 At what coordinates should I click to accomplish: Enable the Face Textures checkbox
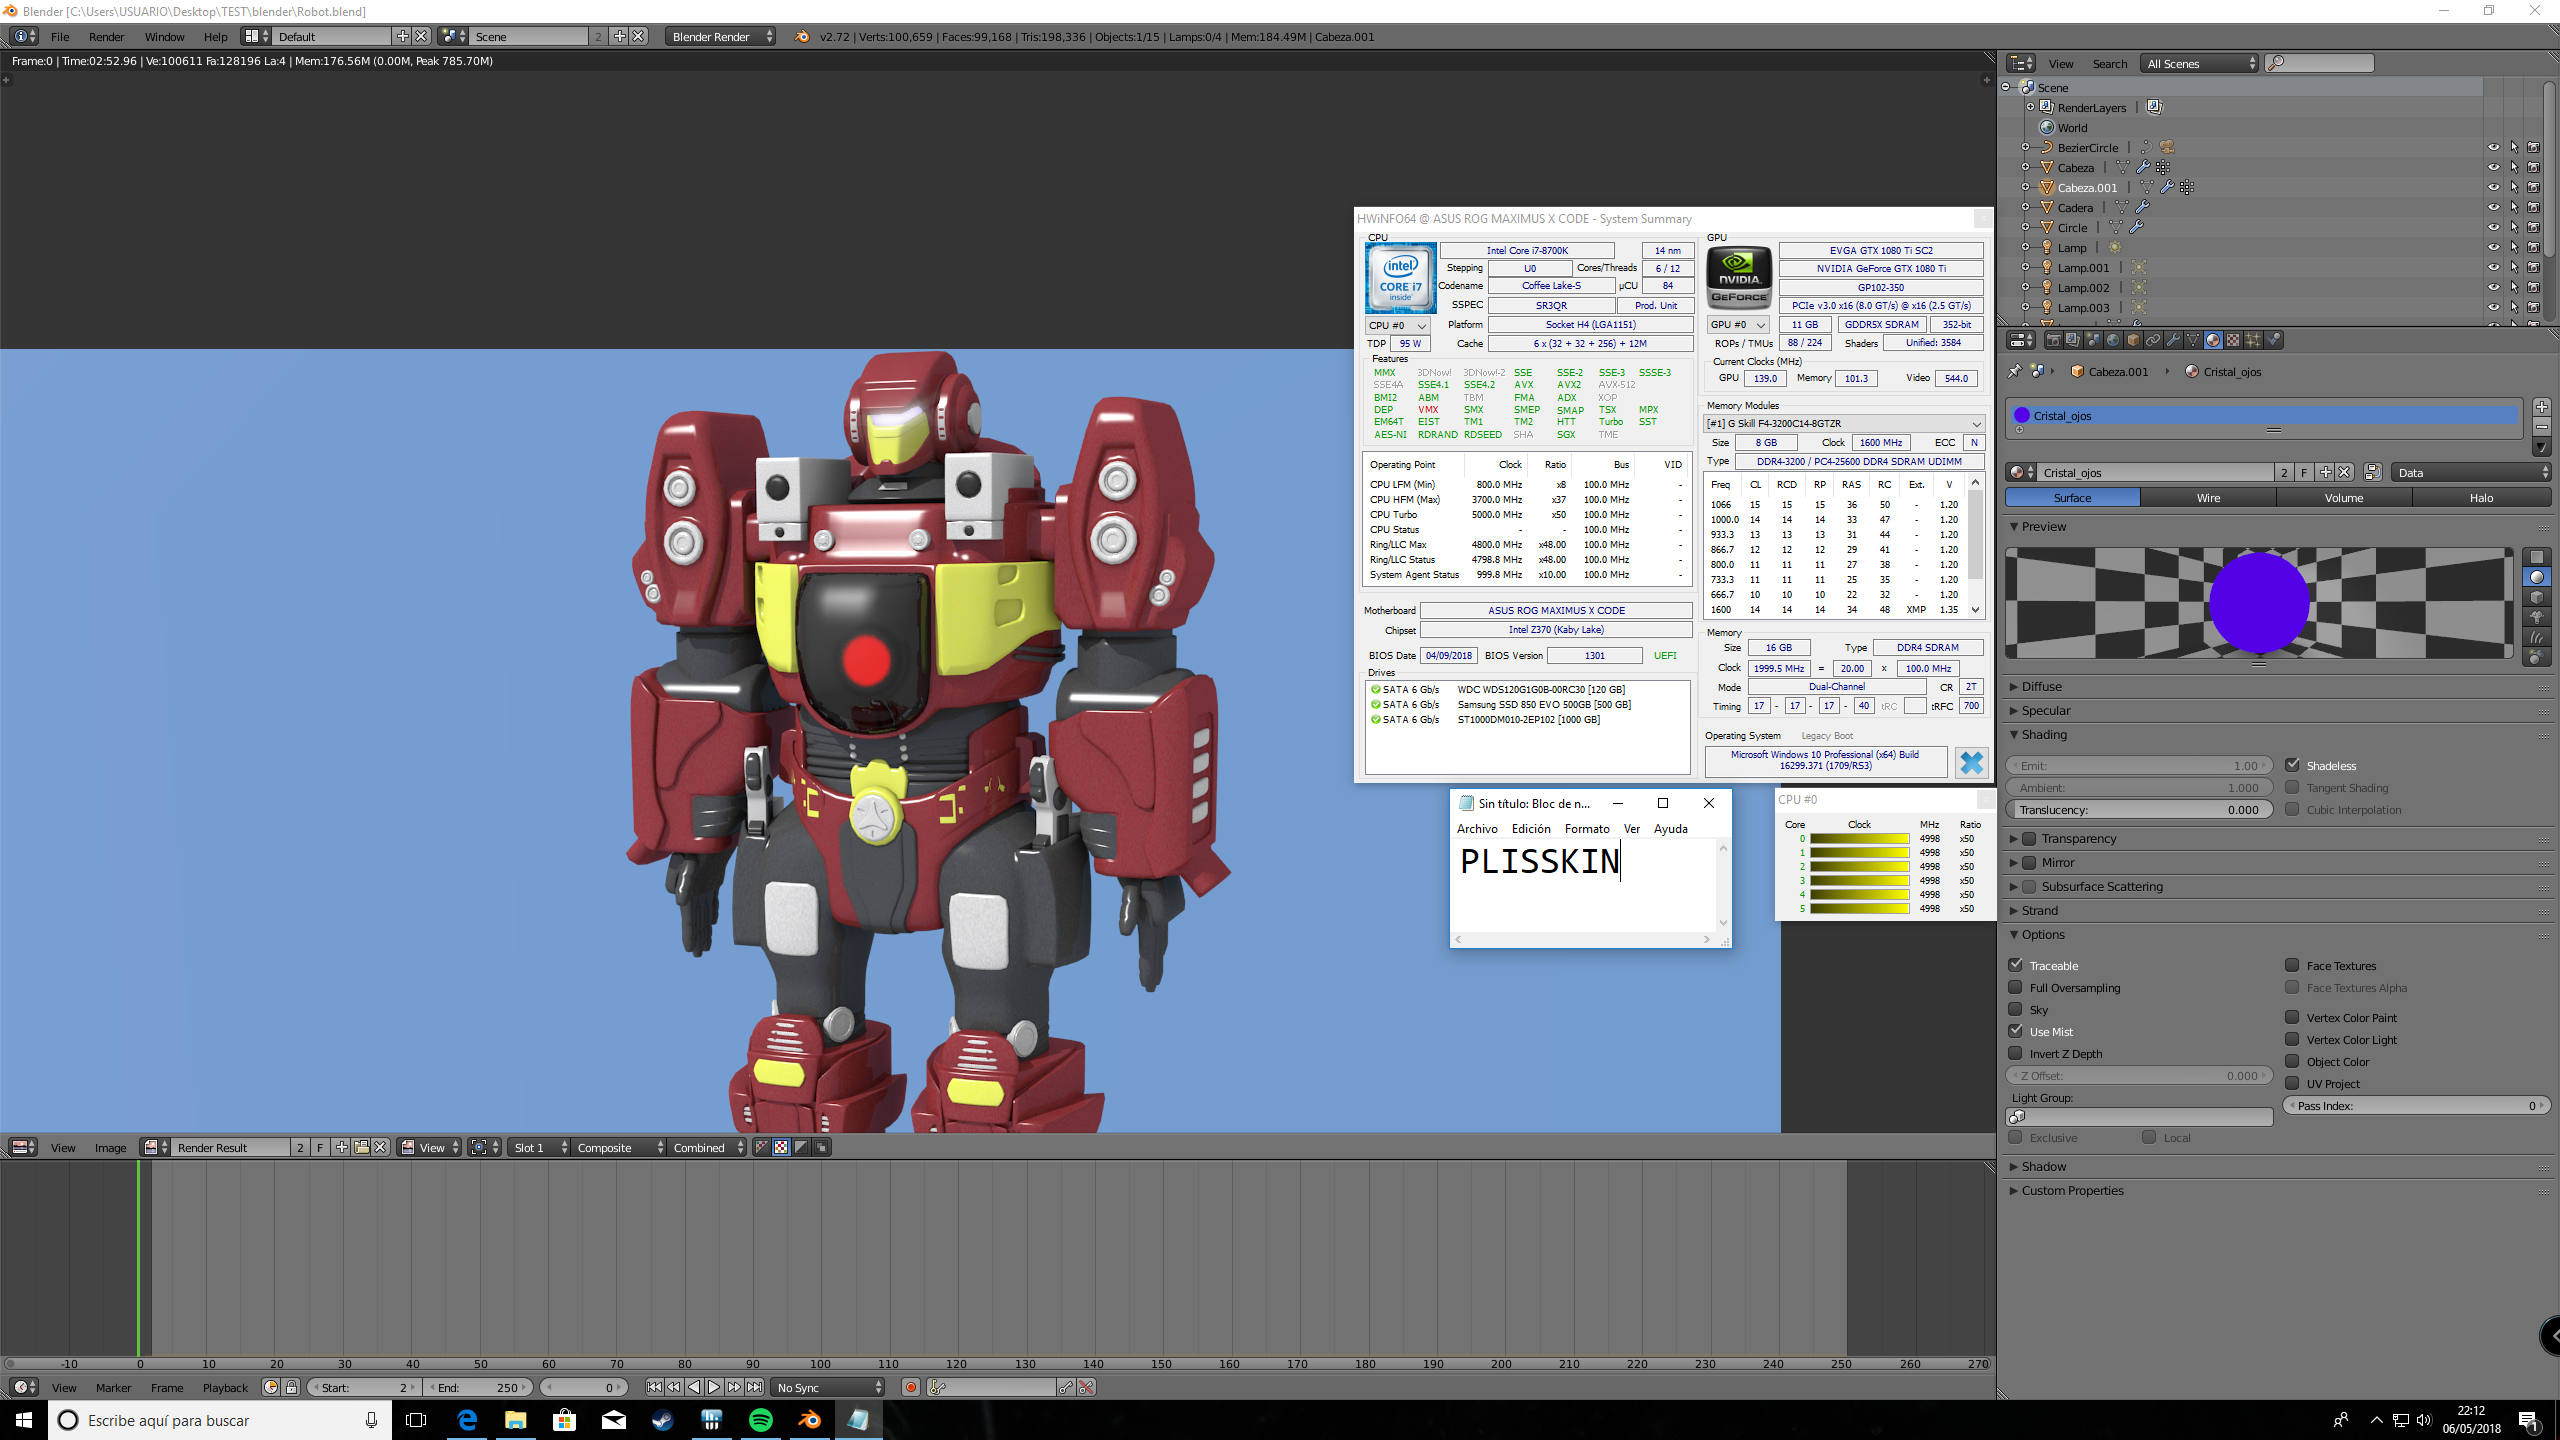click(x=2293, y=965)
